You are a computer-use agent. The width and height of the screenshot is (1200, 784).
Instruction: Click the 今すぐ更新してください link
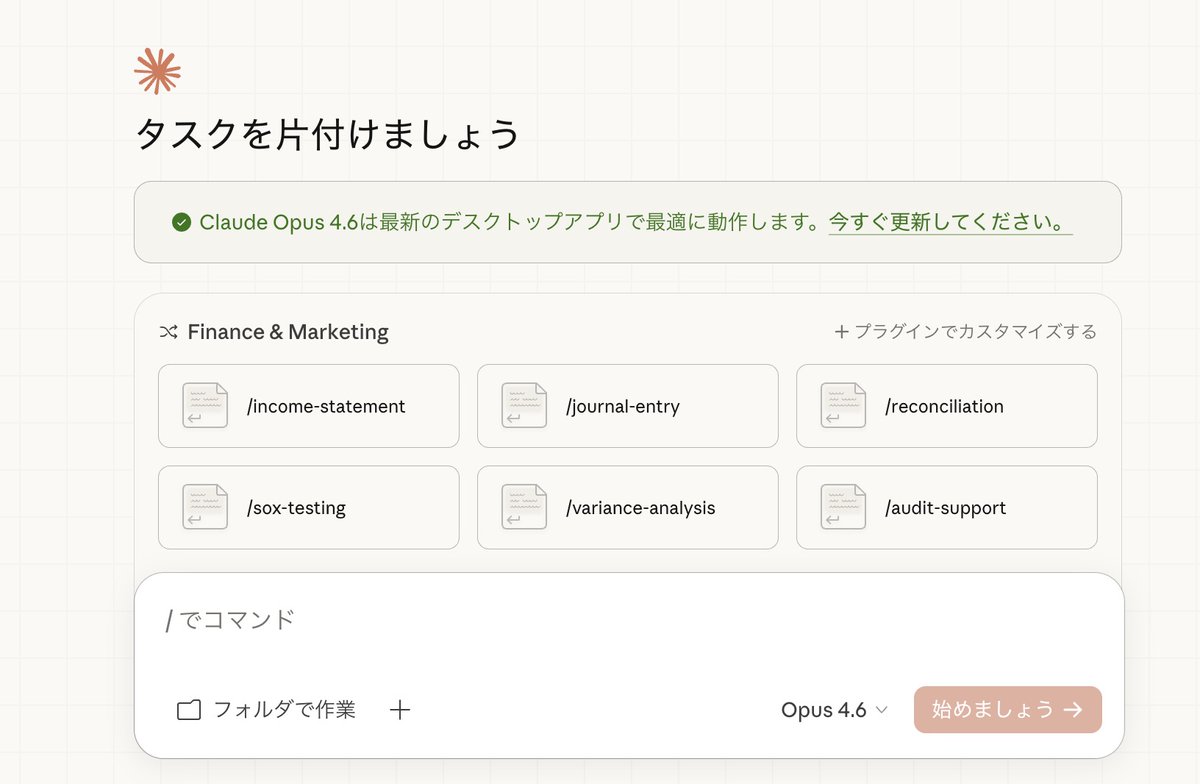click(950, 222)
